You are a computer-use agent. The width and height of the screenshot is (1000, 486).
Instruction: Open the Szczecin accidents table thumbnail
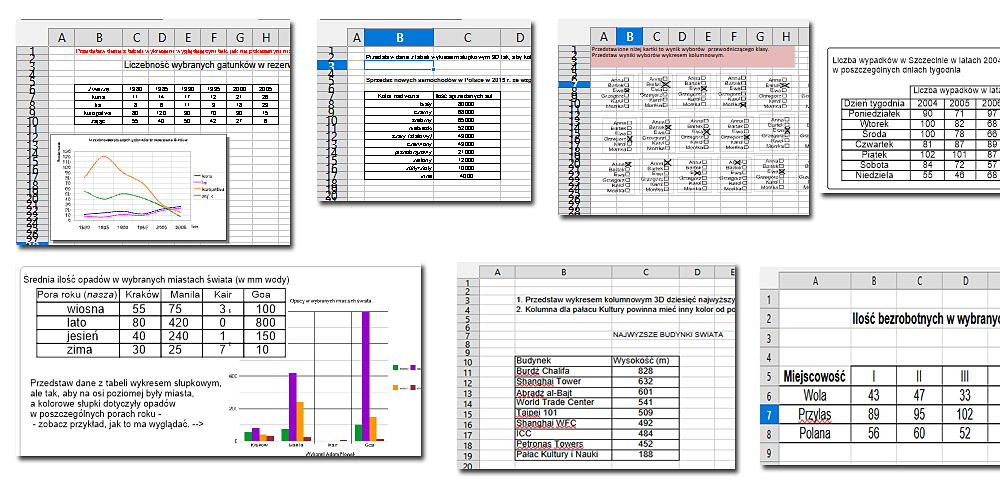click(912, 120)
